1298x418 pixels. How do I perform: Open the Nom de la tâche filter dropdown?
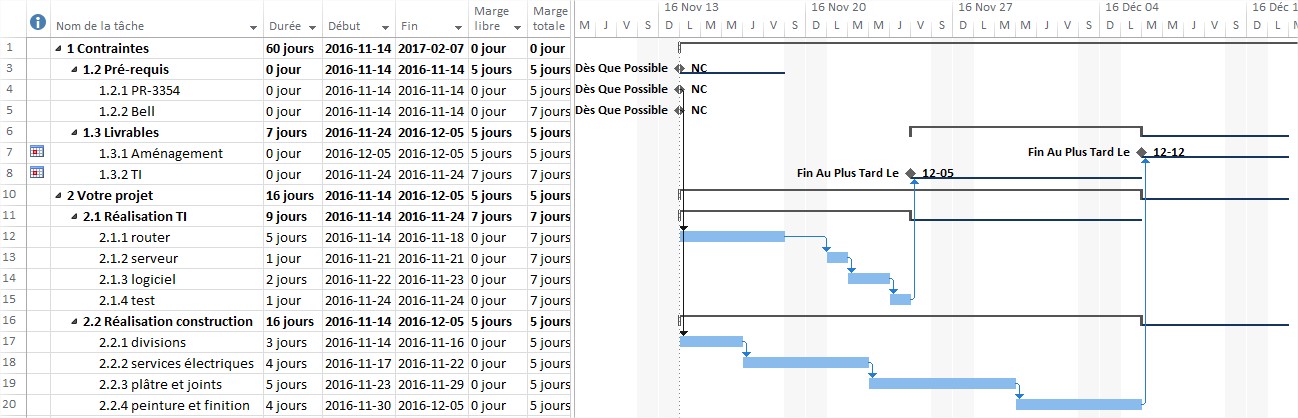click(x=256, y=27)
